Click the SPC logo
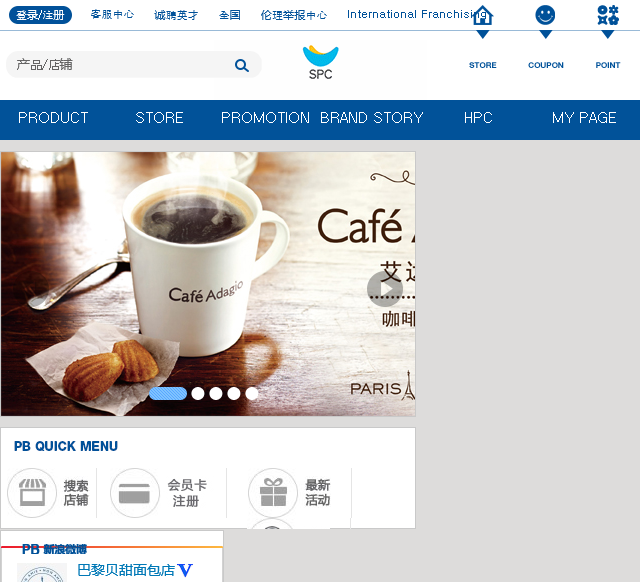This screenshot has height=582, width=640. (x=320, y=62)
